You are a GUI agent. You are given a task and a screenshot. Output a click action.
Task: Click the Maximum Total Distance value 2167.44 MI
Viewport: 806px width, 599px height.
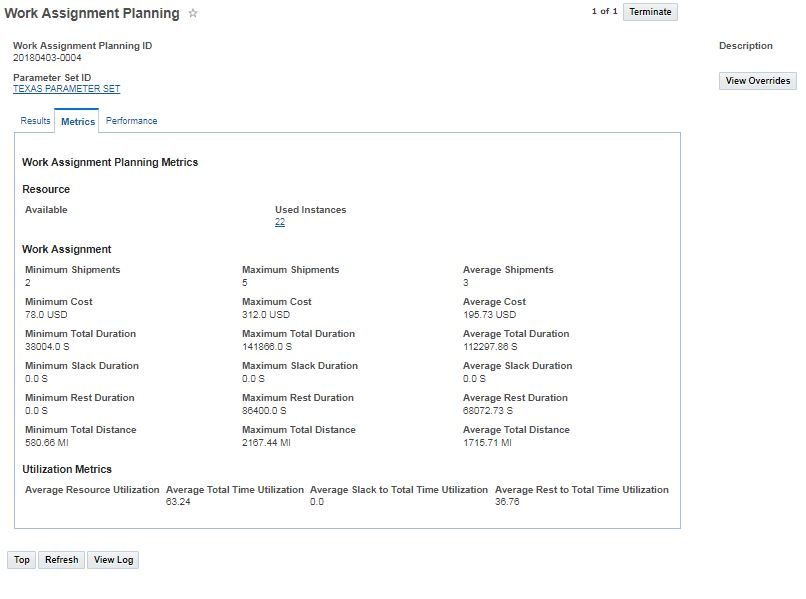[266, 443]
